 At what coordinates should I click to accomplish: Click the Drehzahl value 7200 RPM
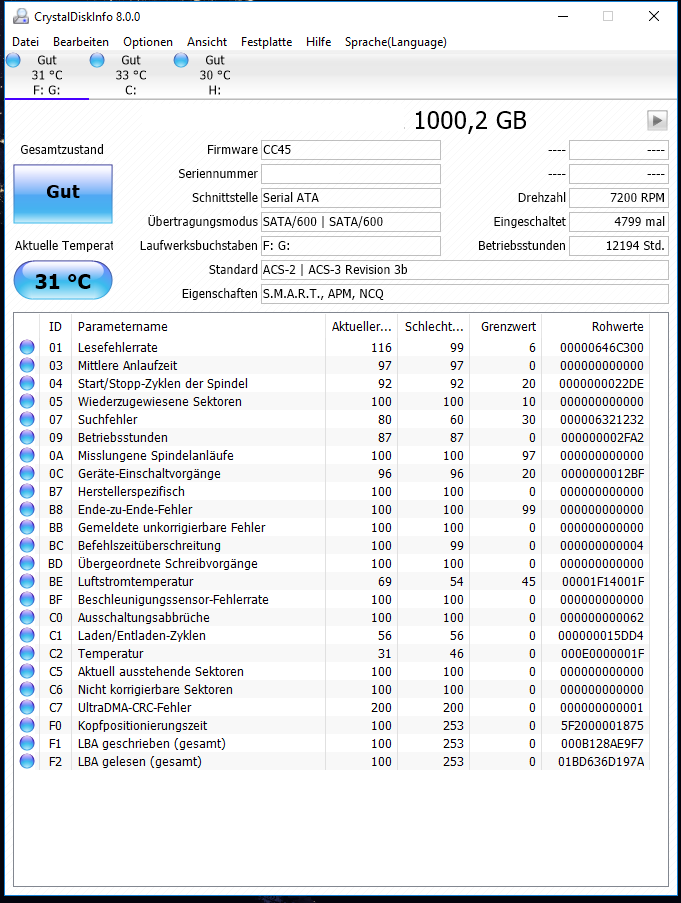pyautogui.click(x=619, y=198)
